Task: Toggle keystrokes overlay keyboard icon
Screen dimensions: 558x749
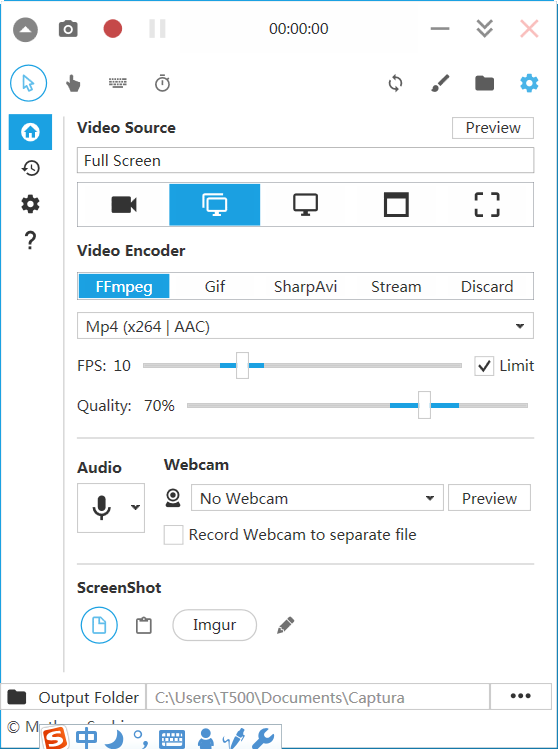Action: coord(118,83)
